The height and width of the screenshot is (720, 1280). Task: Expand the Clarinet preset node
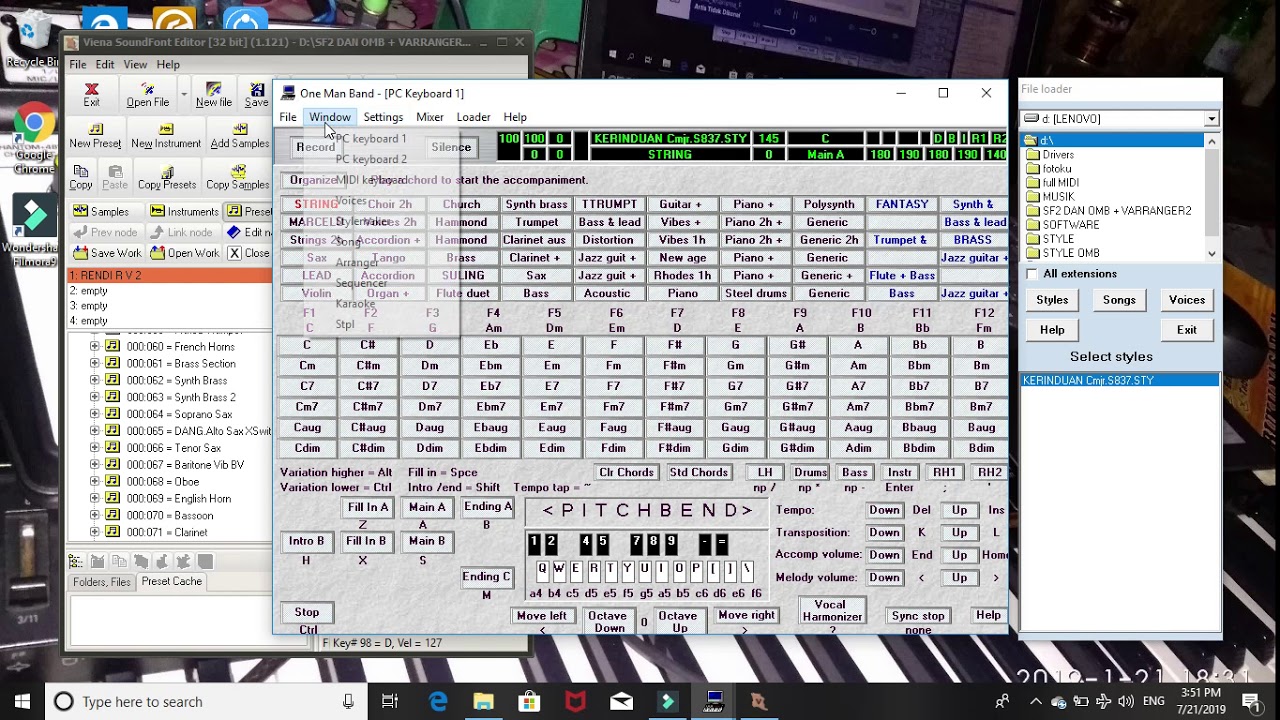tap(95, 533)
